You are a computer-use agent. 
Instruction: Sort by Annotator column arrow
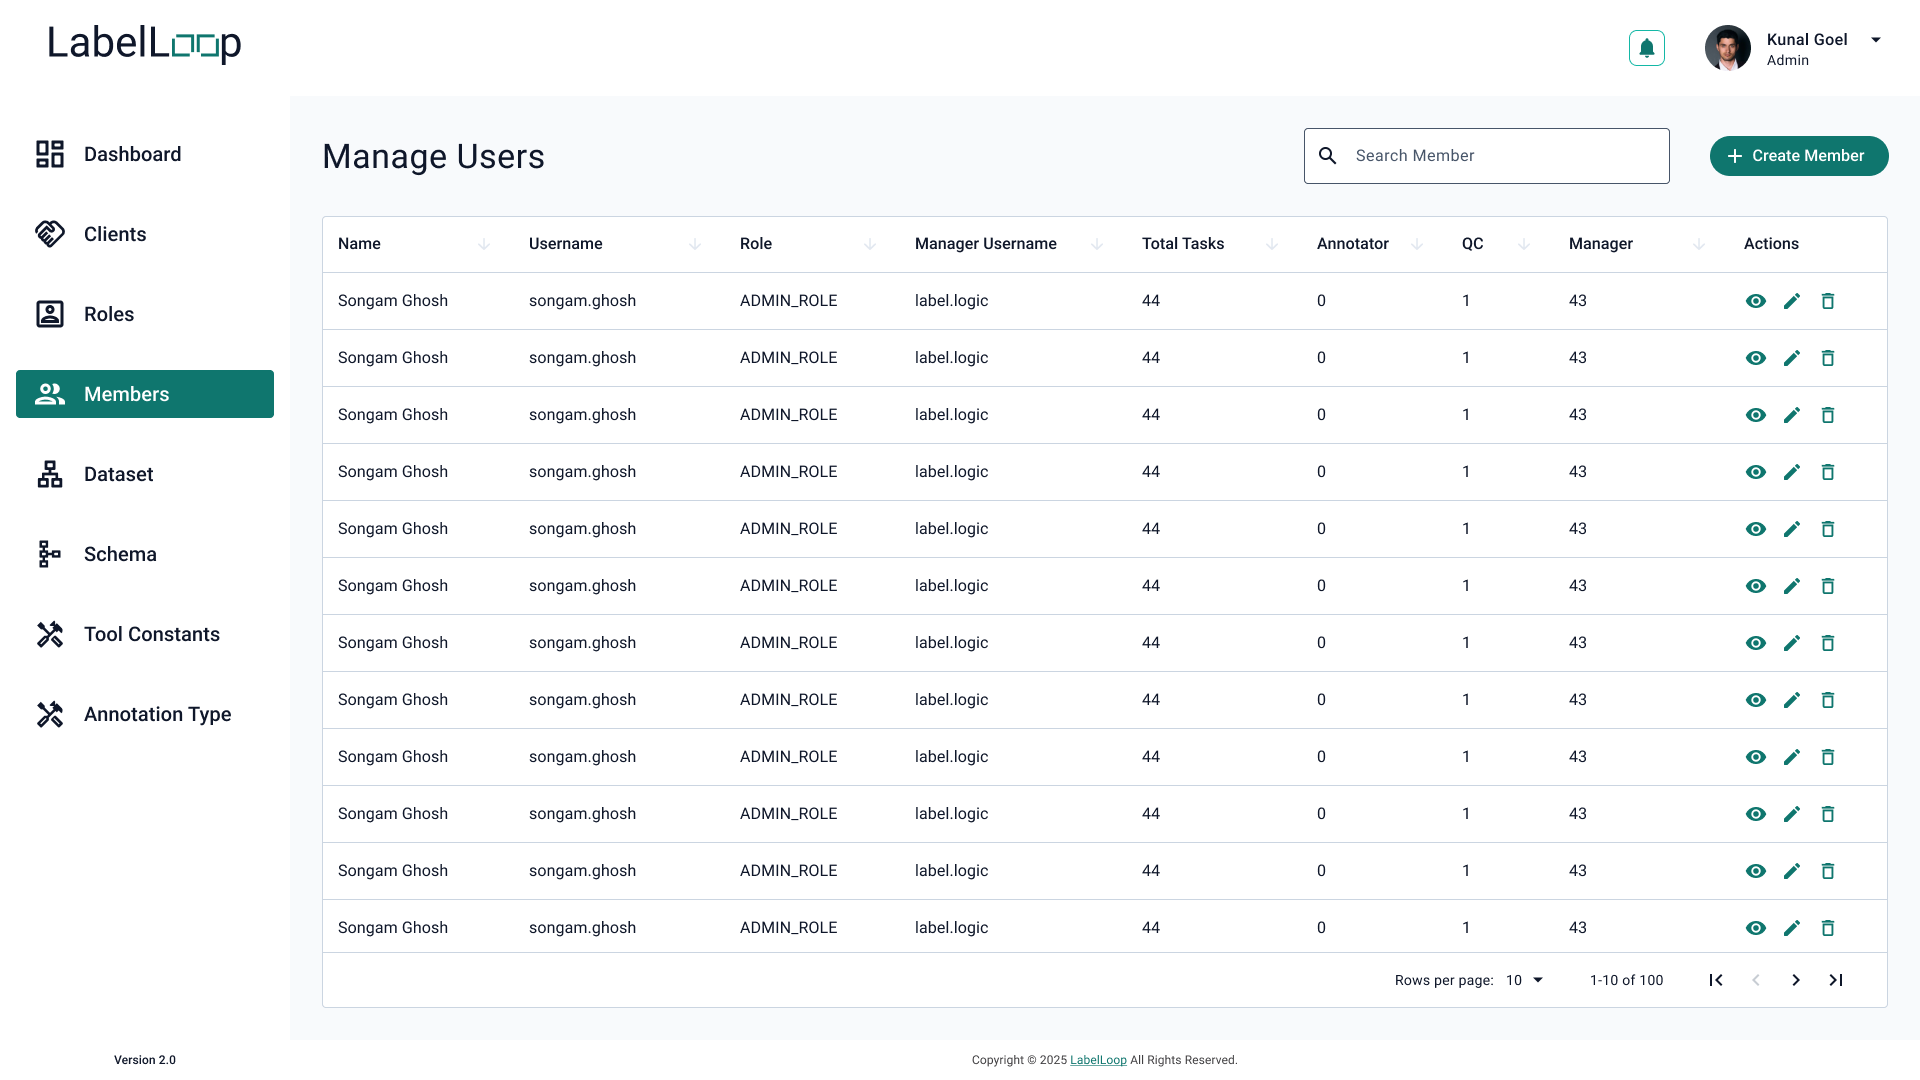pyautogui.click(x=1417, y=244)
